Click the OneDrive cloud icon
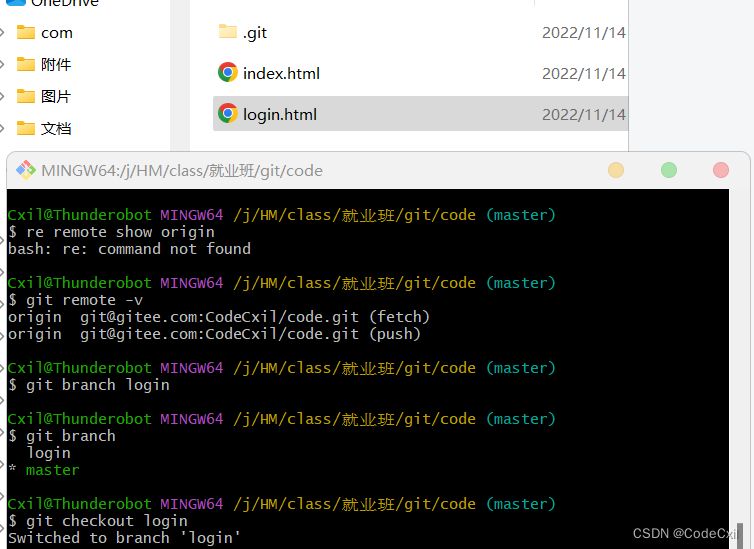Image resolution: width=754 pixels, height=549 pixels. pos(16,2)
